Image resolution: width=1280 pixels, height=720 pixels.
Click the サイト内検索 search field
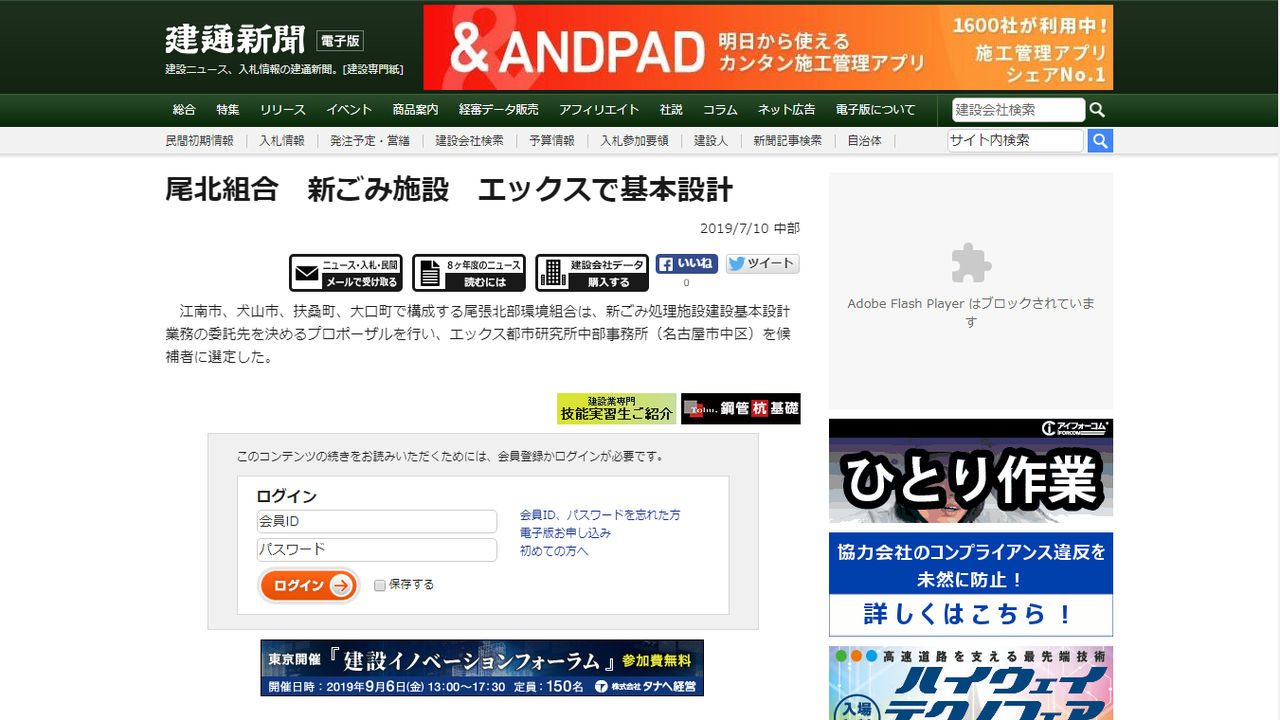[x=1015, y=141]
